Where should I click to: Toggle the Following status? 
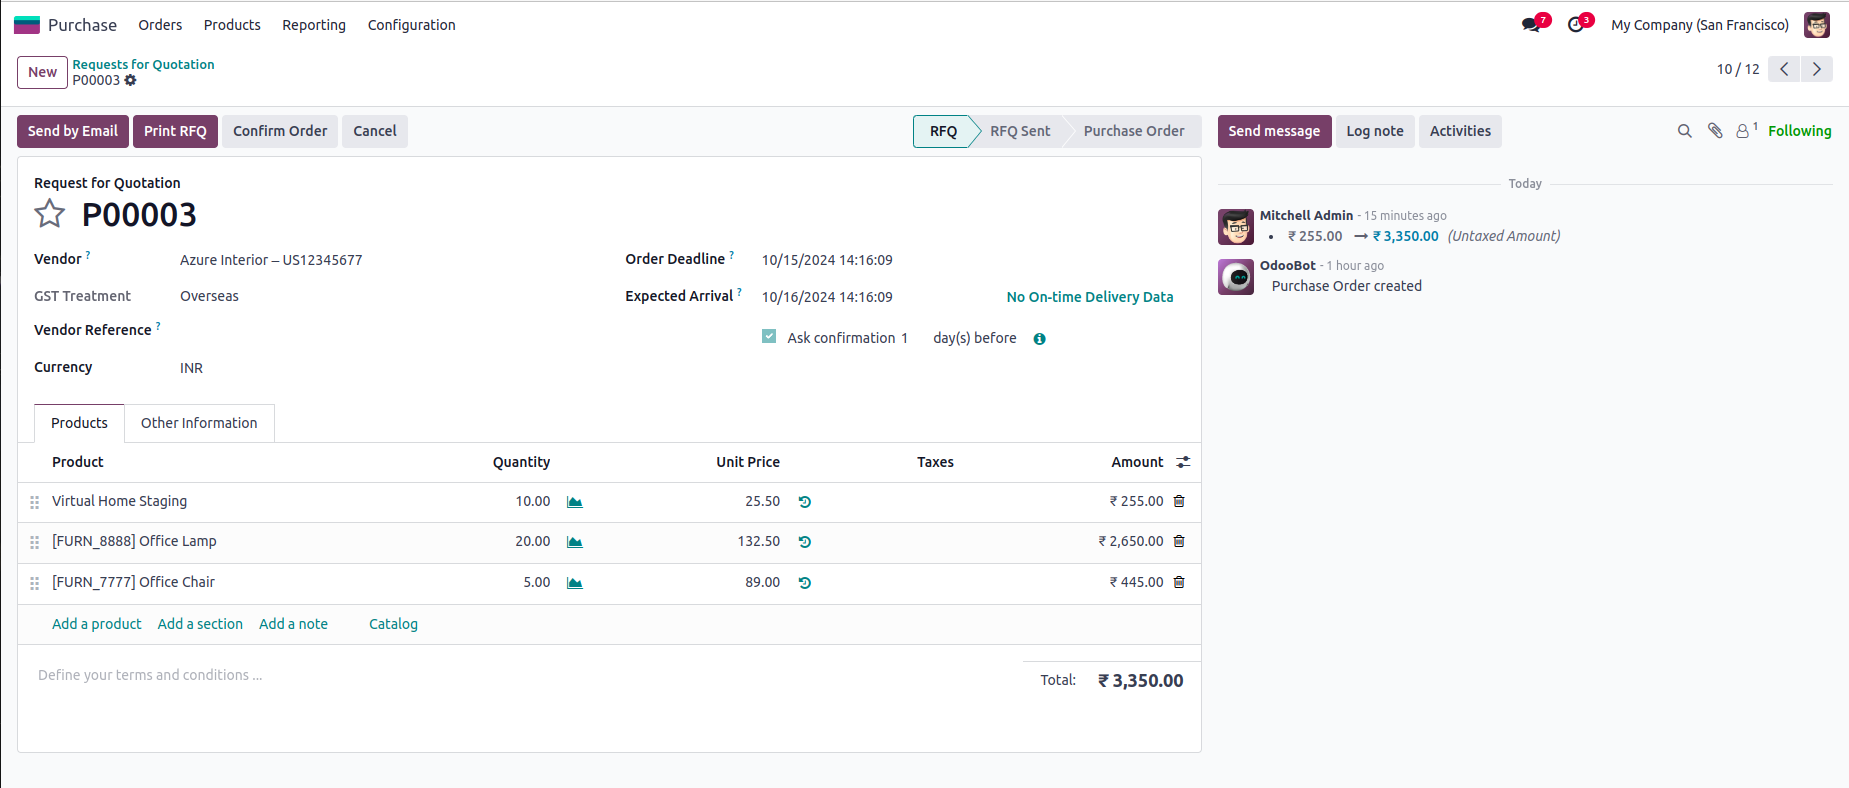[1799, 131]
